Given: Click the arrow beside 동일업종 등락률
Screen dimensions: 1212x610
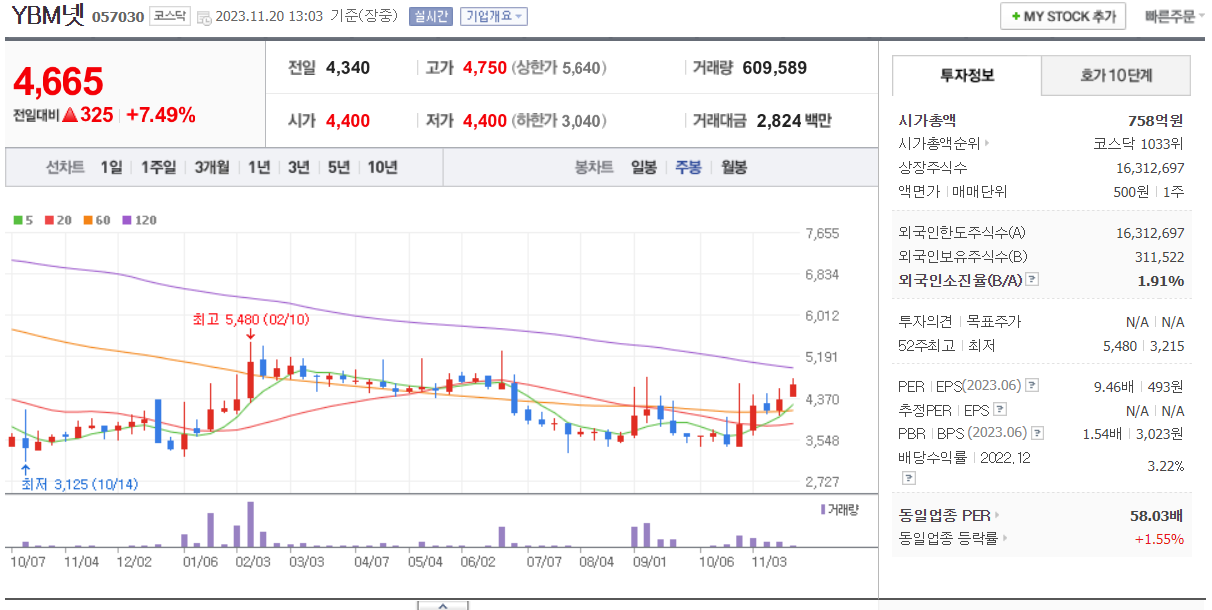Looking at the screenshot, I should tap(1005, 539).
